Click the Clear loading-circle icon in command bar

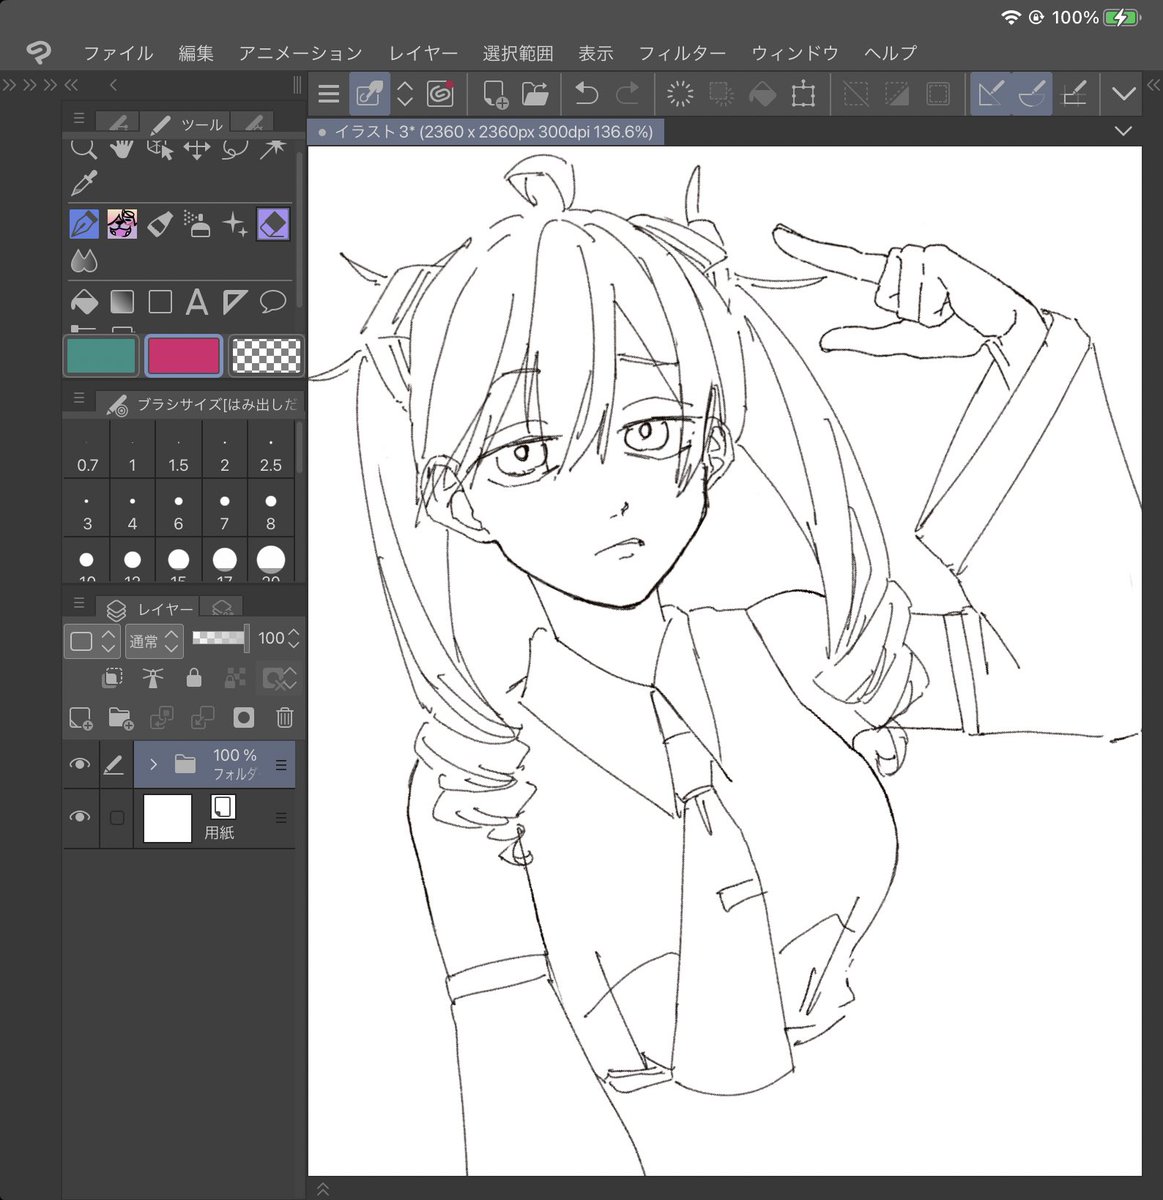680,95
